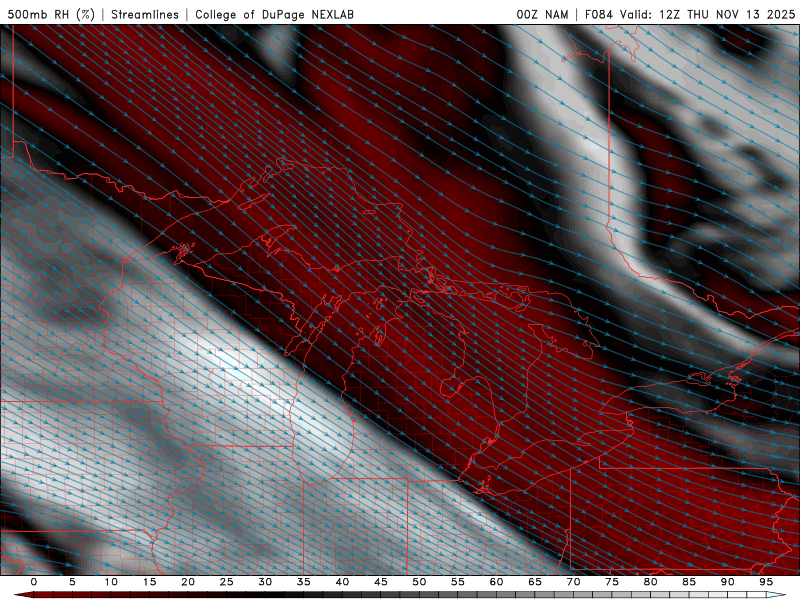Click the "95" label on the color scale
The height and width of the screenshot is (600, 800).
tap(766, 582)
